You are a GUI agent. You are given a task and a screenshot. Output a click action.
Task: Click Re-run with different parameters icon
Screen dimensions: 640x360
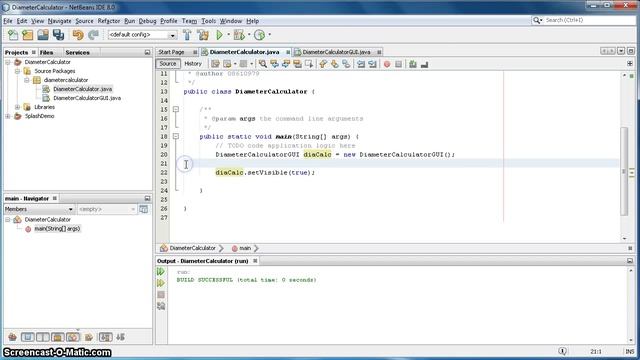(x=161, y=283)
